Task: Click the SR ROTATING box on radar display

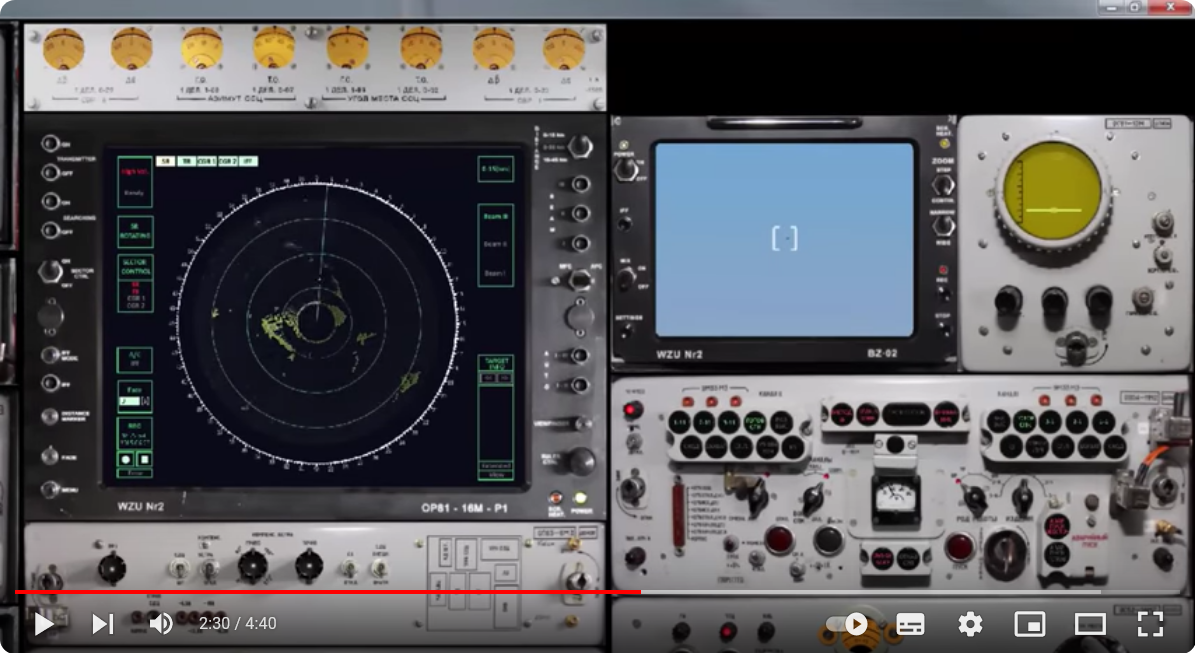Action: (x=135, y=231)
